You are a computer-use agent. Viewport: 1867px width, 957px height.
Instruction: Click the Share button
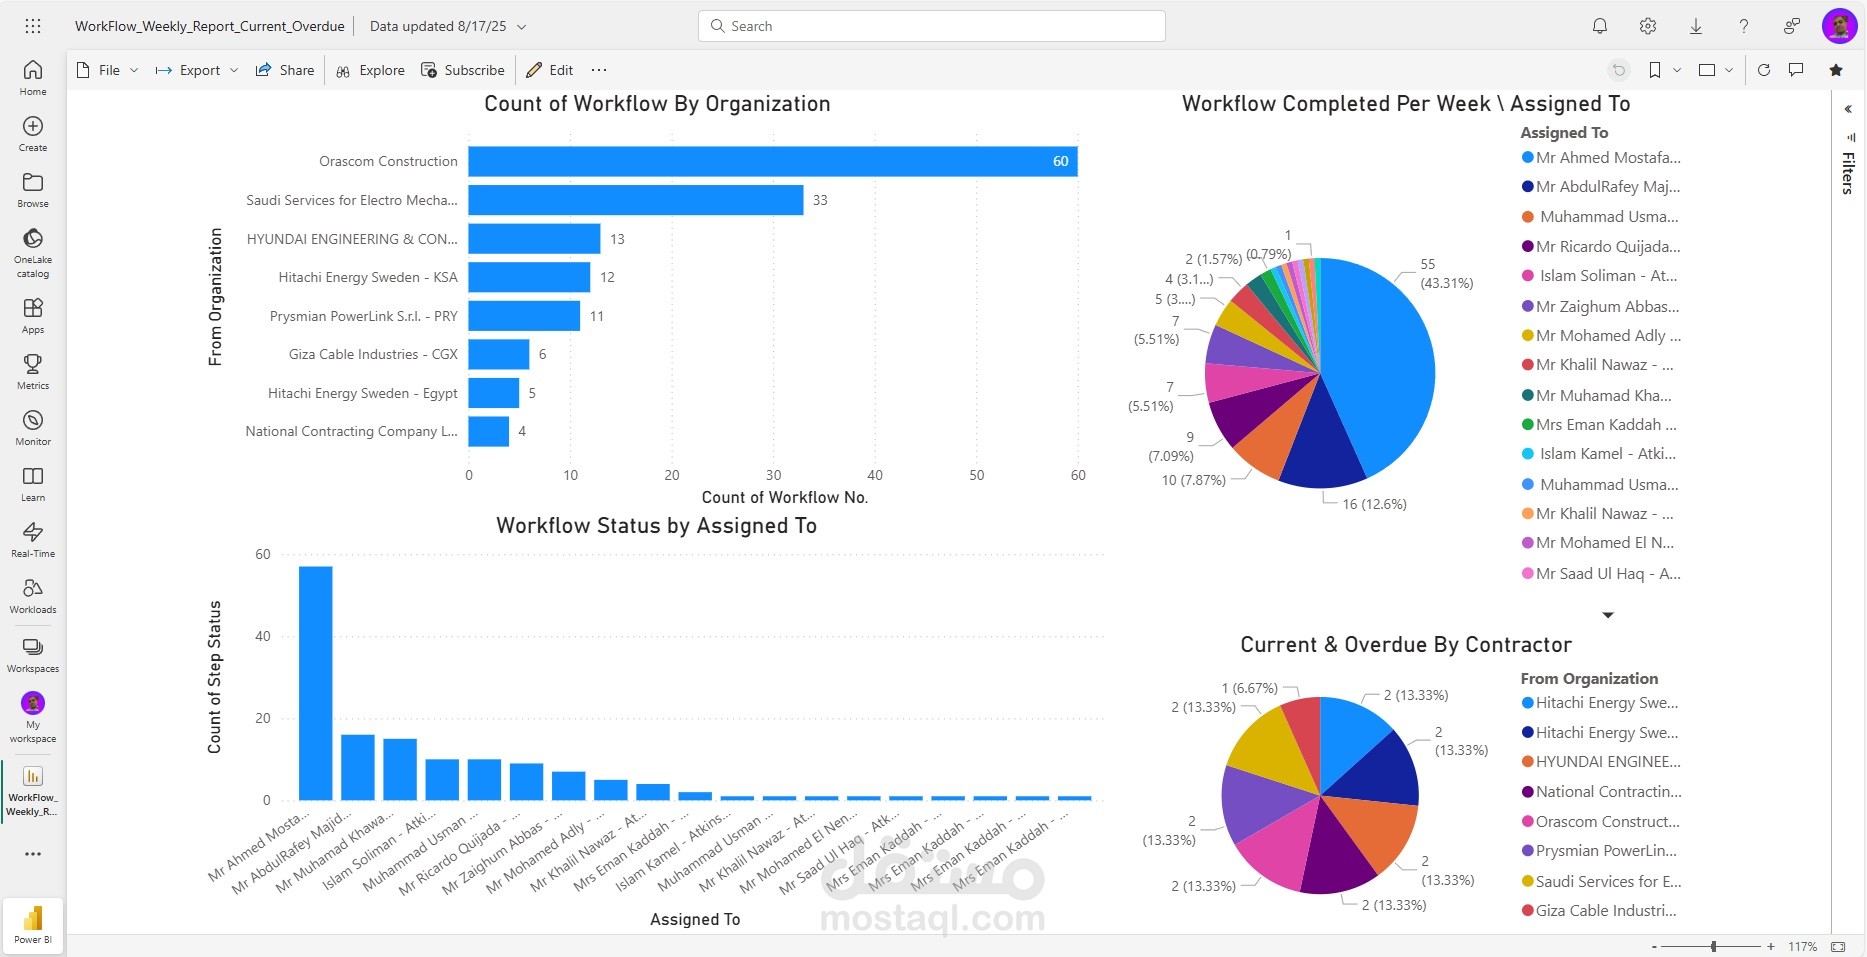285,70
